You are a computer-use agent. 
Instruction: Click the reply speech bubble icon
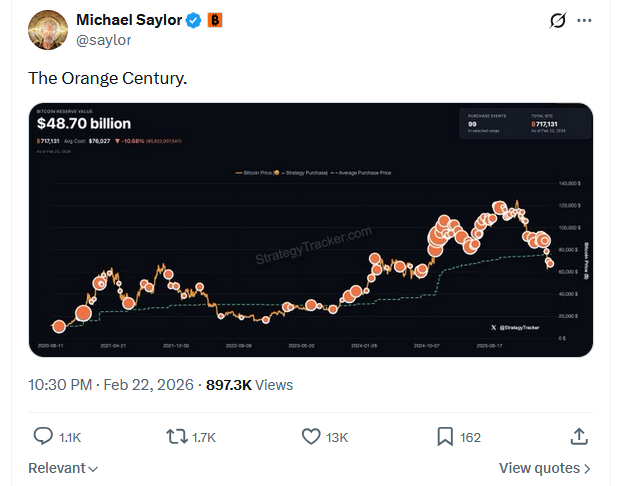[x=43, y=436]
